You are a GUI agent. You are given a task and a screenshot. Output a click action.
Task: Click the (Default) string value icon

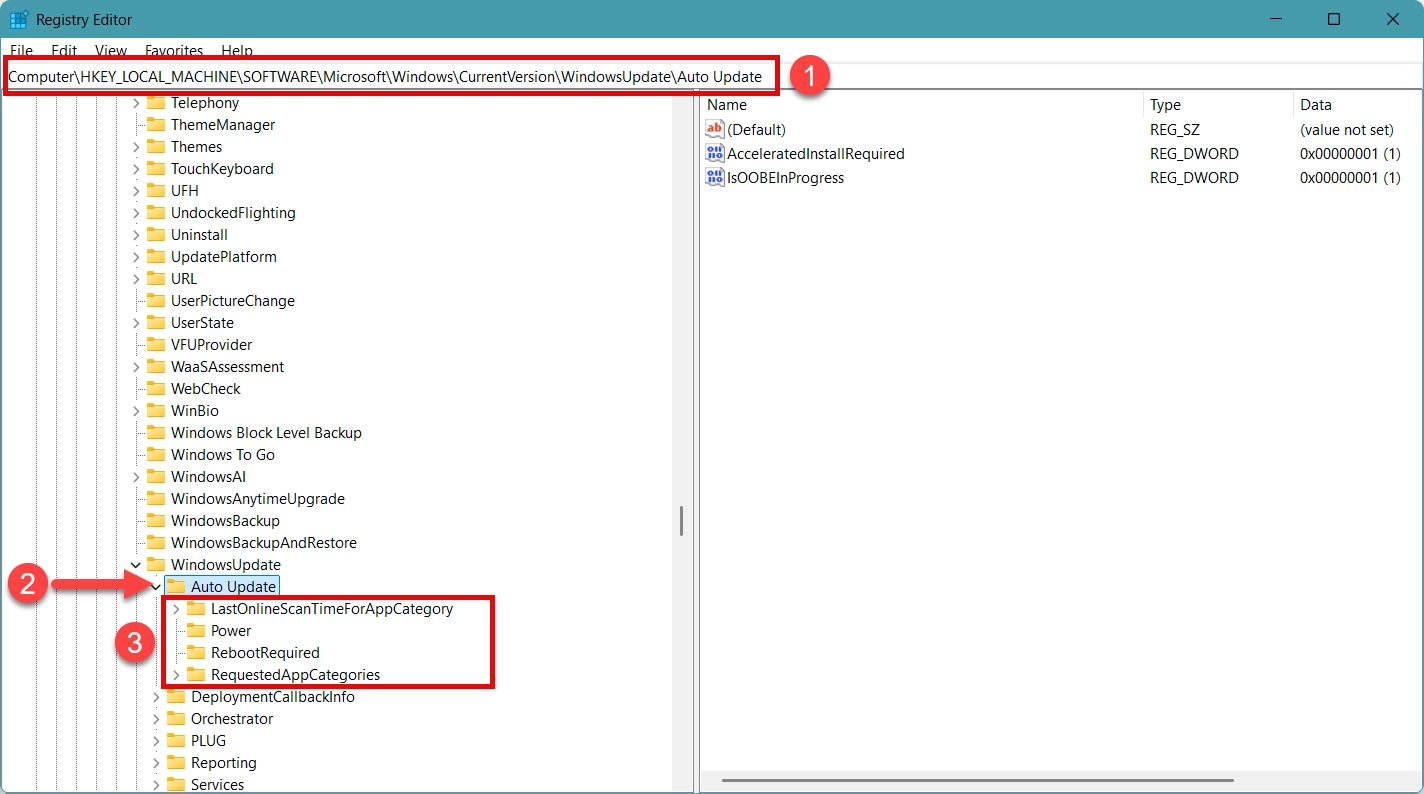[x=715, y=130]
